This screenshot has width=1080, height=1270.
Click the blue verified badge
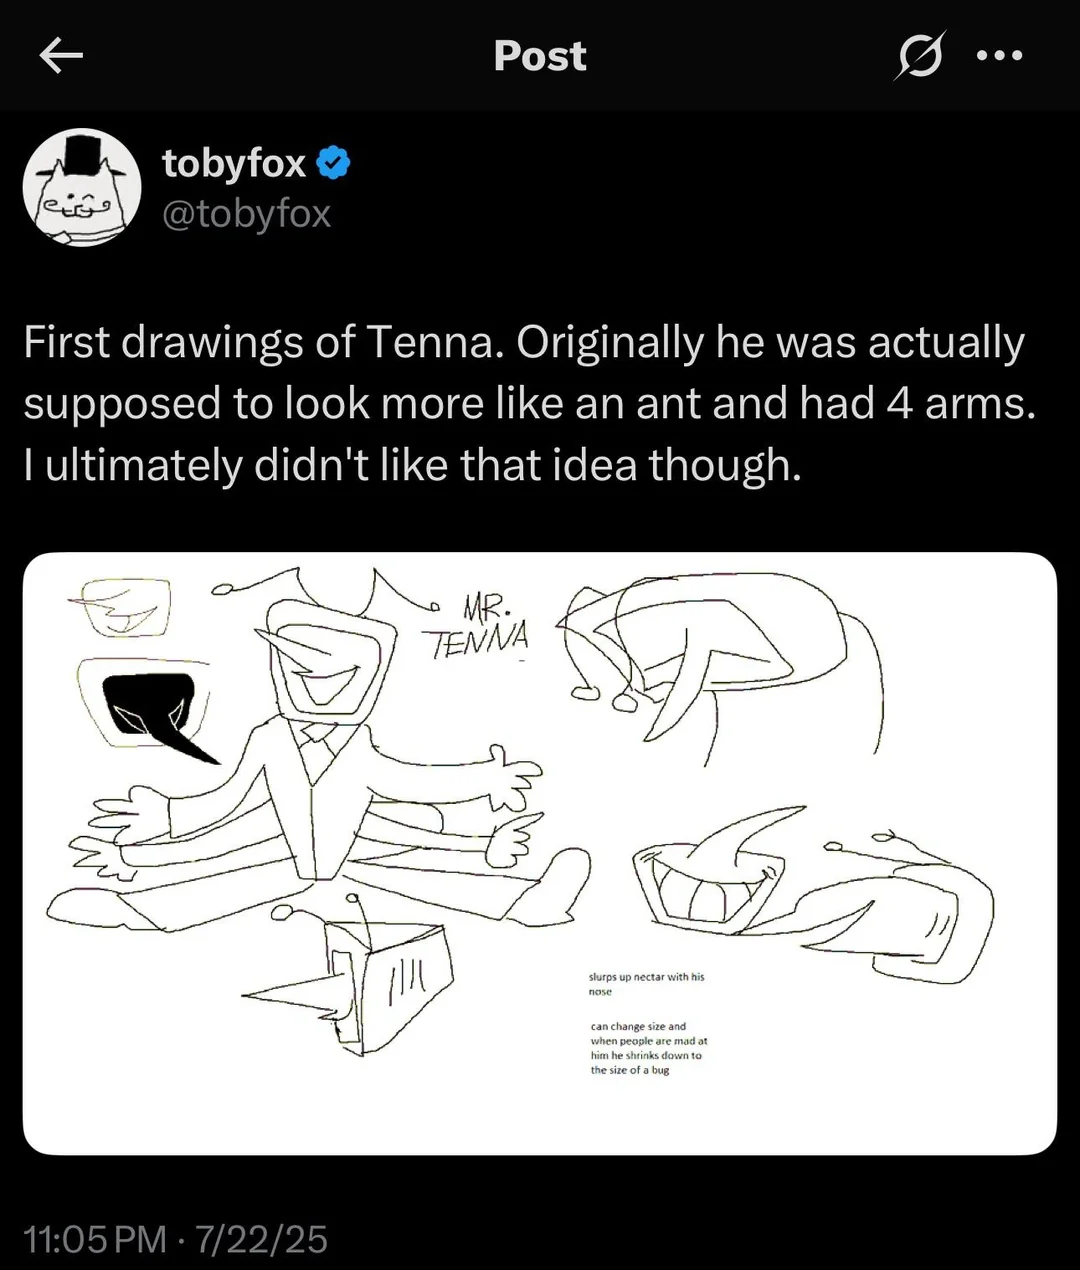334,162
